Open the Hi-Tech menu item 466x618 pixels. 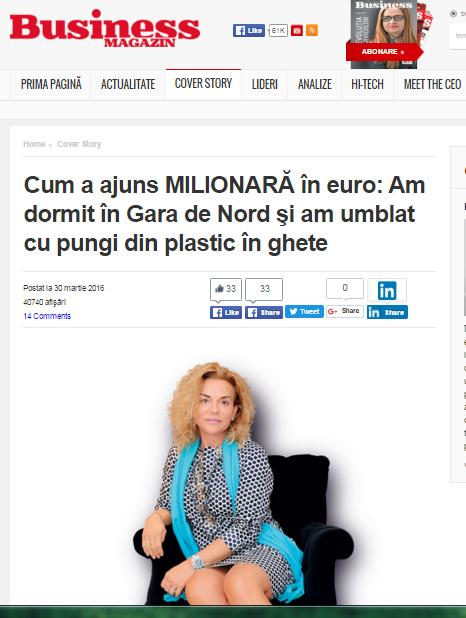367,84
